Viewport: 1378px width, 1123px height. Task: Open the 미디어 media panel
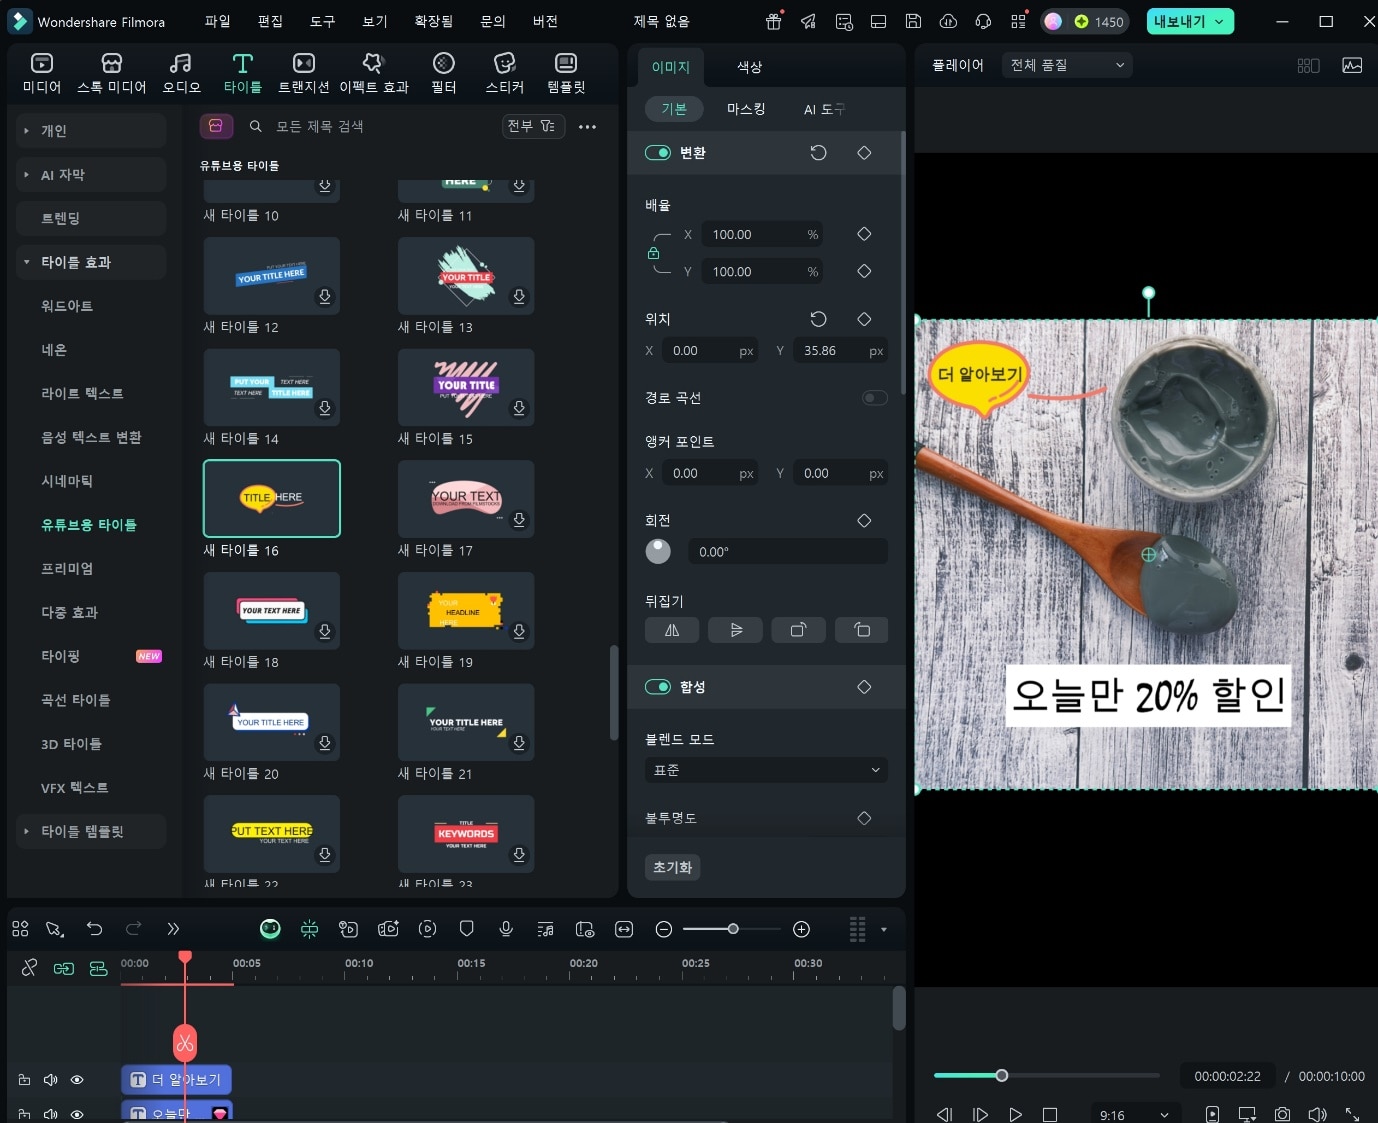click(42, 74)
